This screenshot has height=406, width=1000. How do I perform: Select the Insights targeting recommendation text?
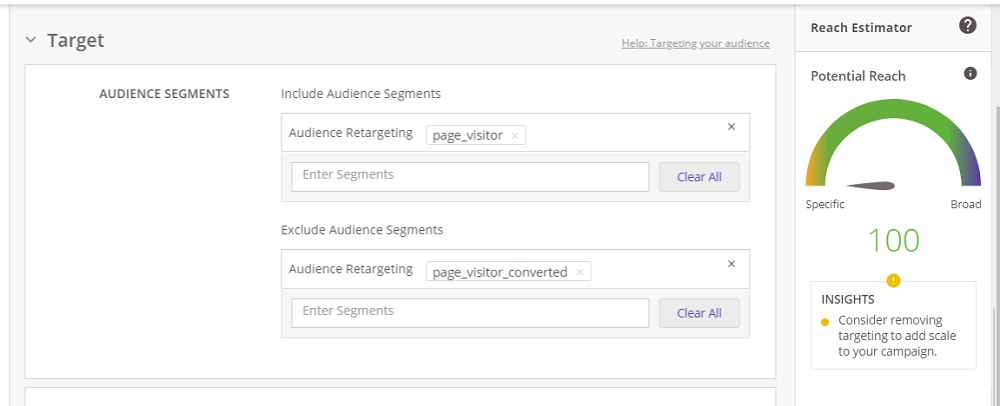click(x=889, y=336)
